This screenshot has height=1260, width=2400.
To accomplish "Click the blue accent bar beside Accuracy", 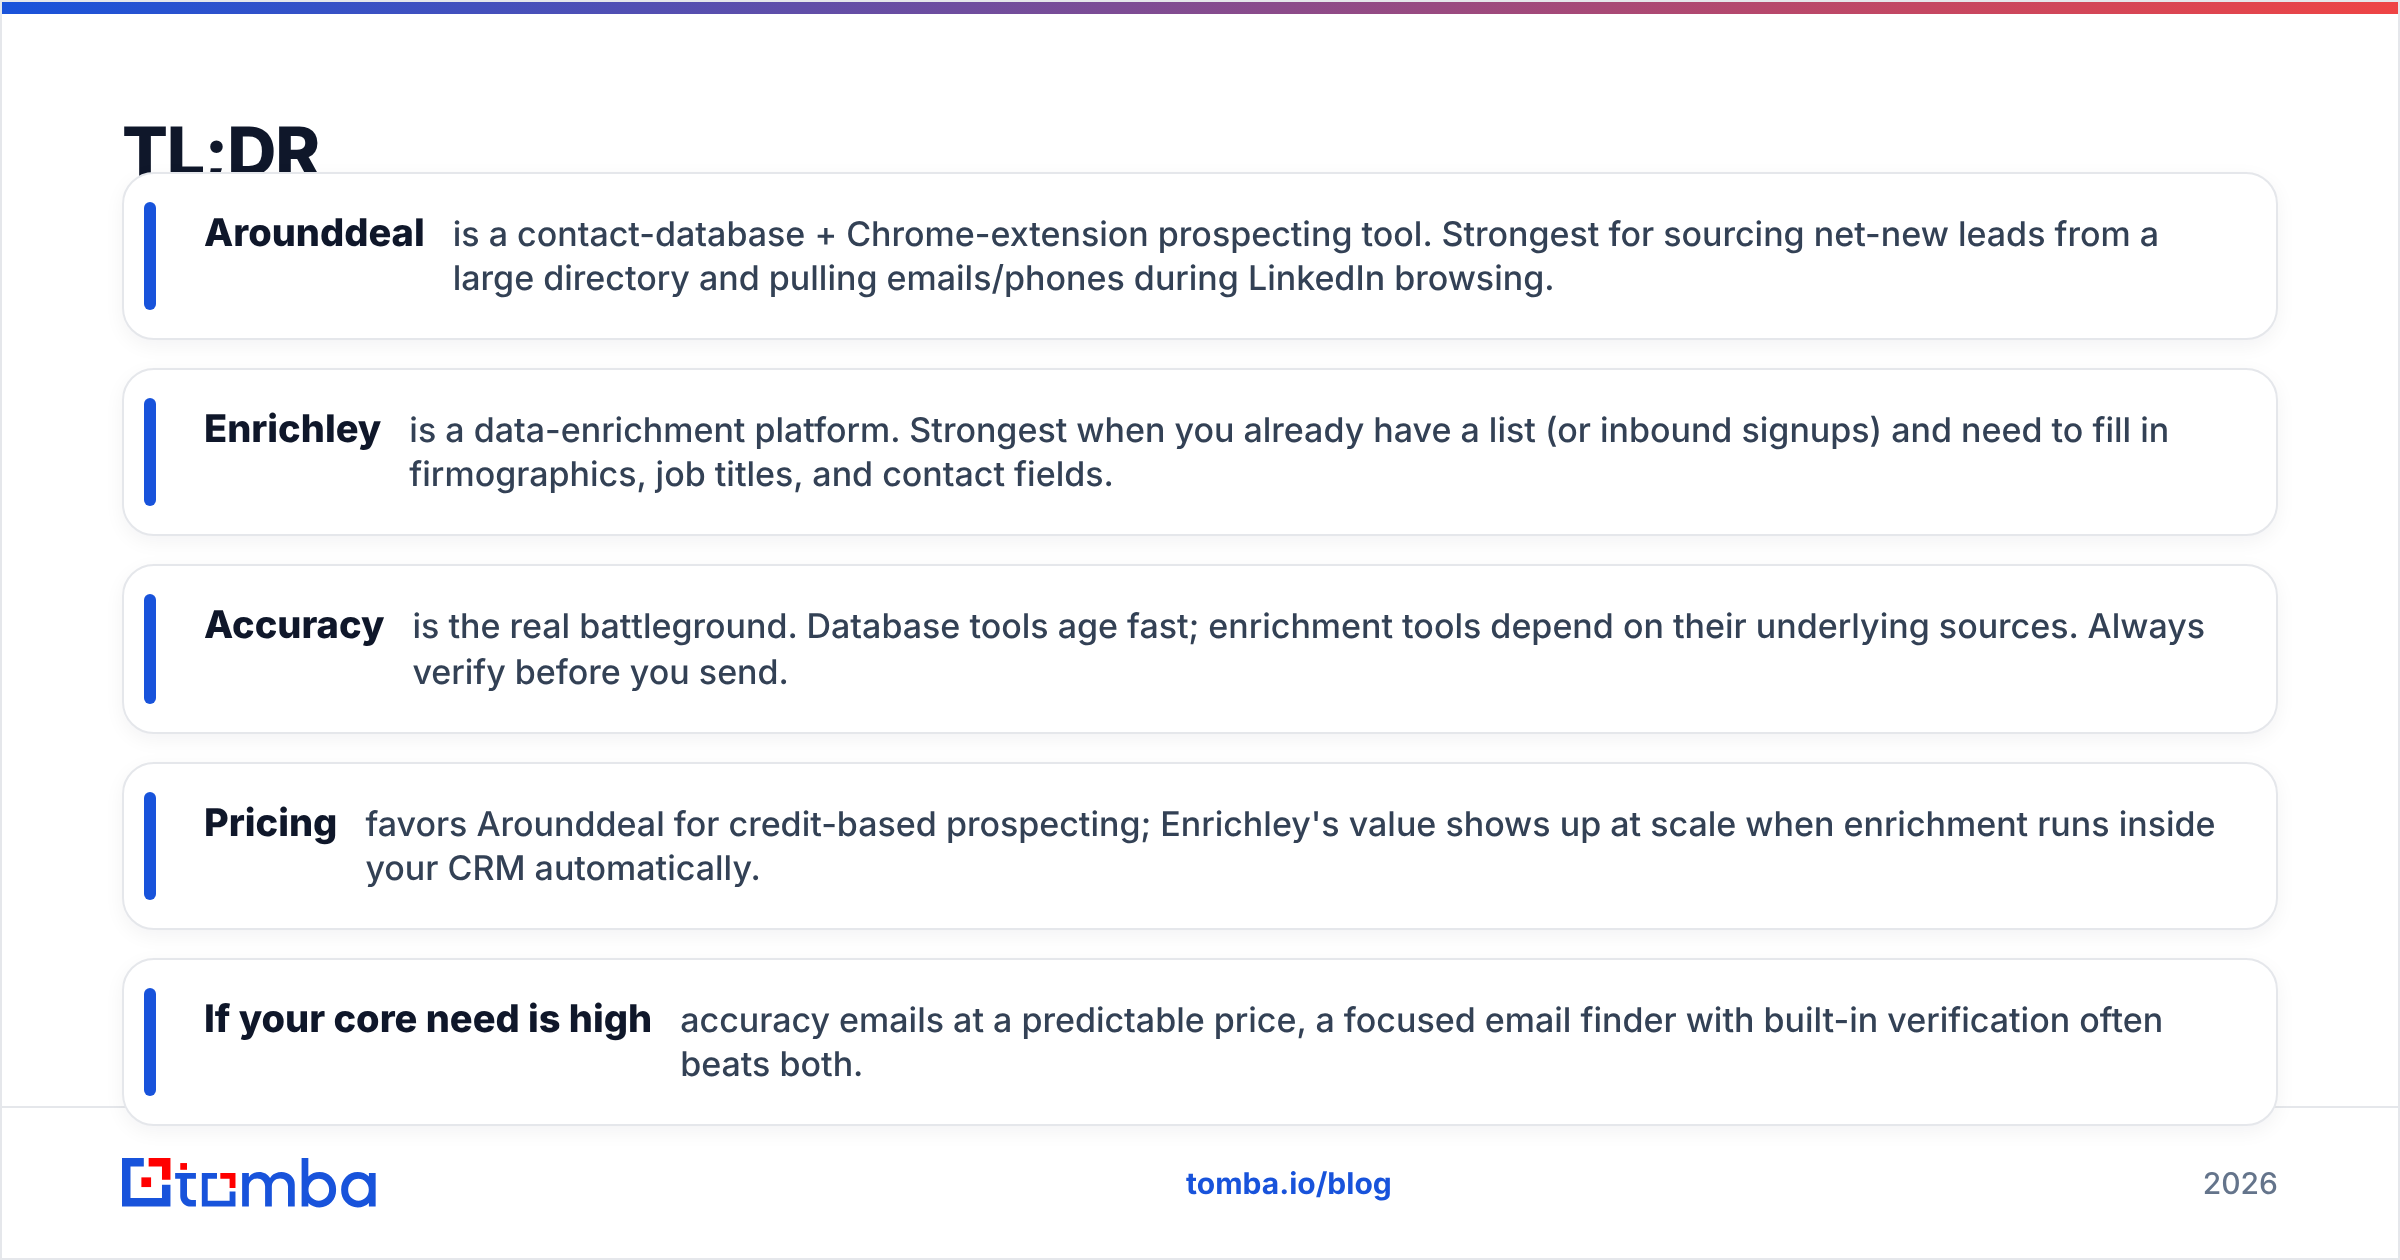I will [150, 649].
